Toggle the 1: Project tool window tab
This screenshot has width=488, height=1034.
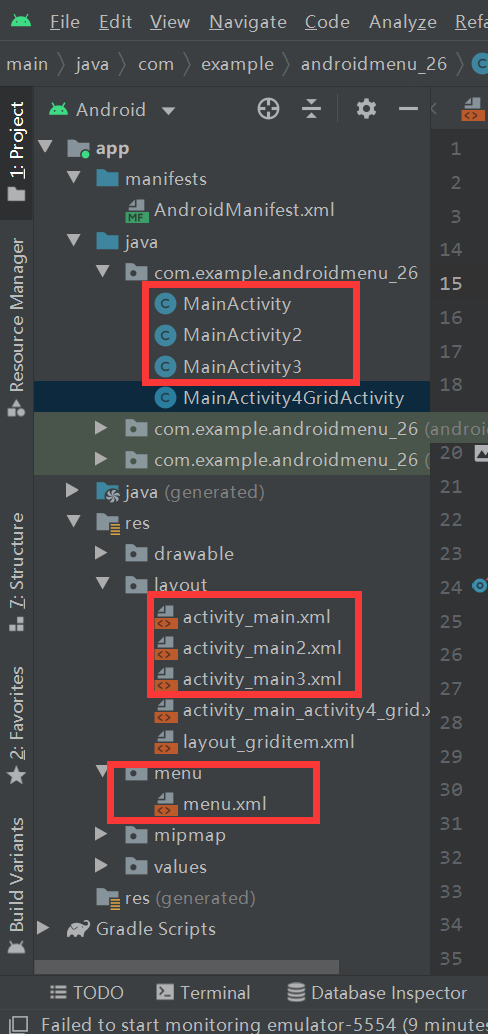(x=16, y=152)
